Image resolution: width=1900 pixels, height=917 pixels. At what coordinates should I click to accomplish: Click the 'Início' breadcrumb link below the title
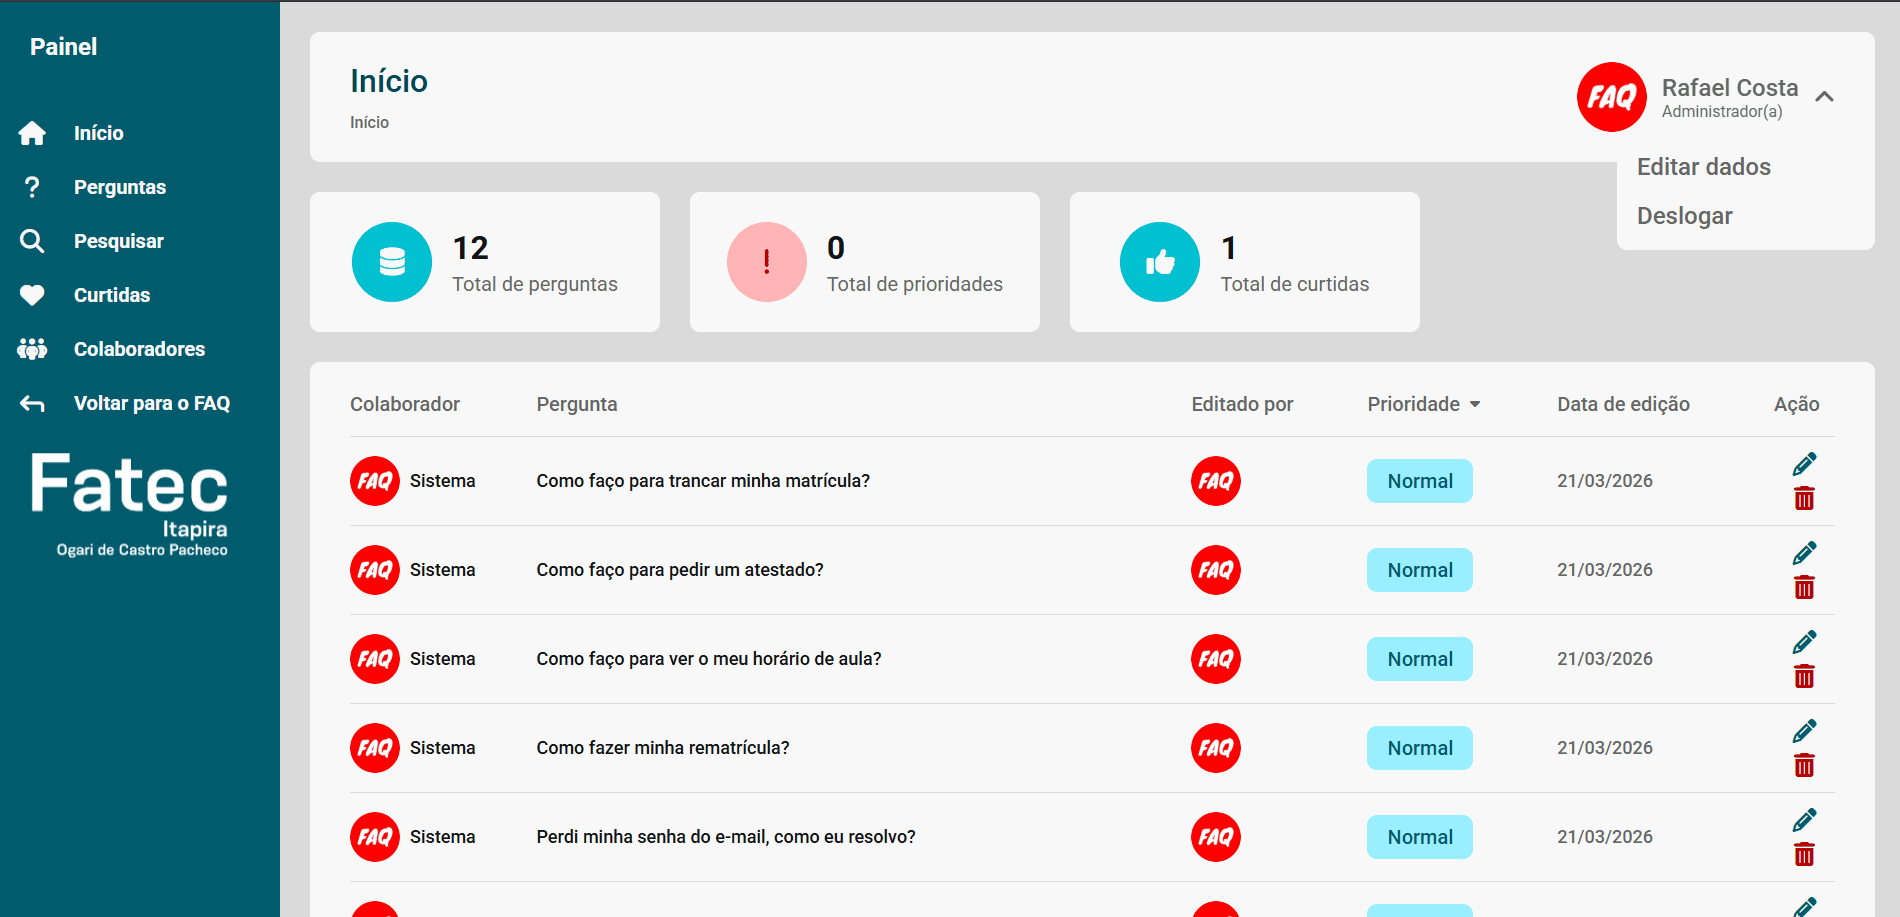click(369, 122)
